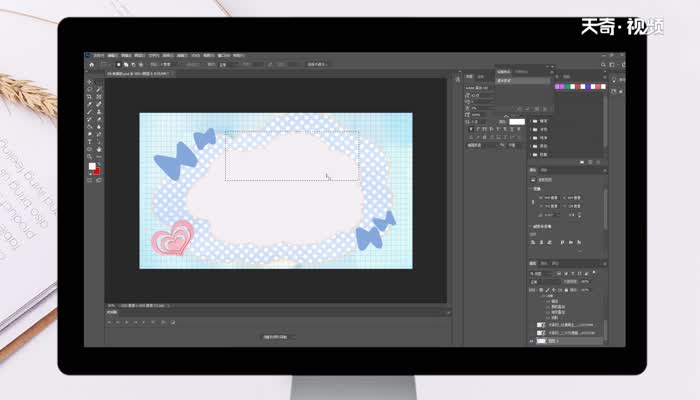Click the screen mode icon in toolbox
700x400 pixels.
pos(99,180)
